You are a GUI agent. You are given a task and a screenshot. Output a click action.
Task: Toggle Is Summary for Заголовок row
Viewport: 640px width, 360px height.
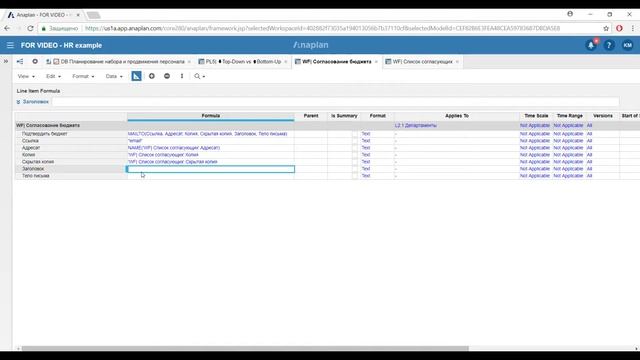(x=355, y=169)
